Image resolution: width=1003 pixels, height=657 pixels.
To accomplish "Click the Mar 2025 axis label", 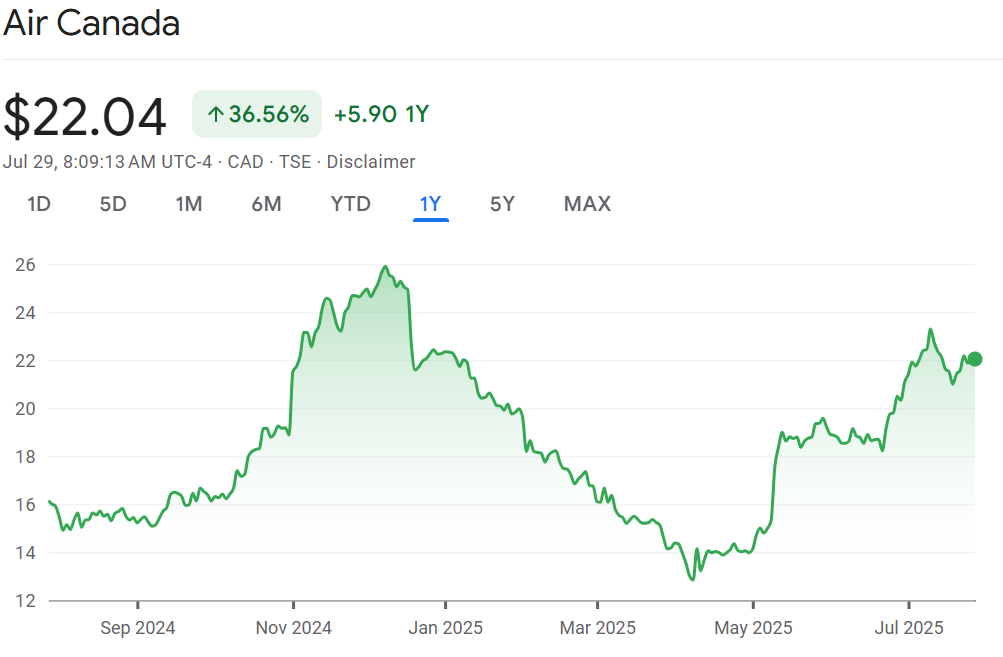I will tap(597, 628).
